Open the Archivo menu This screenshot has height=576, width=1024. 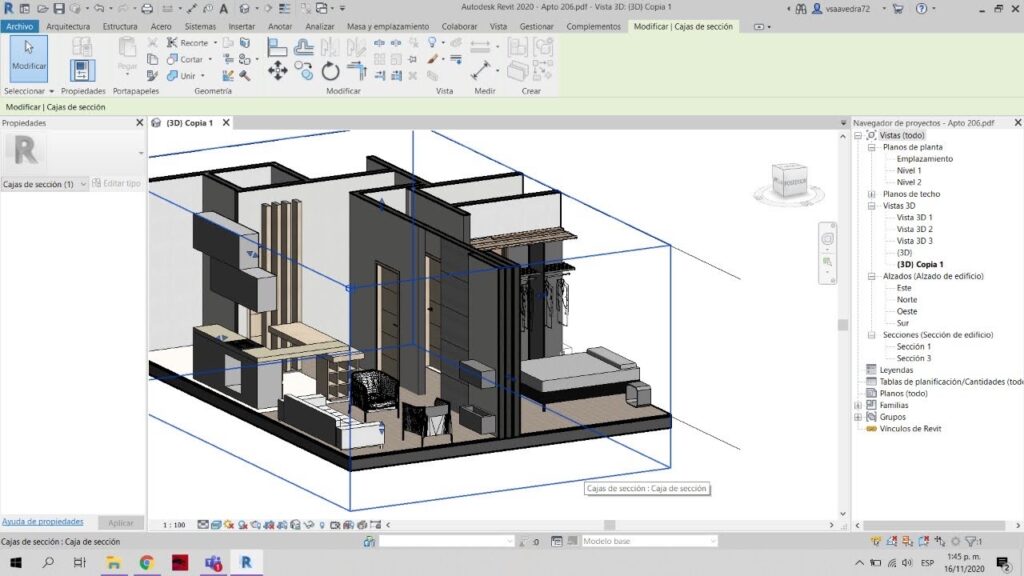tap(20, 26)
